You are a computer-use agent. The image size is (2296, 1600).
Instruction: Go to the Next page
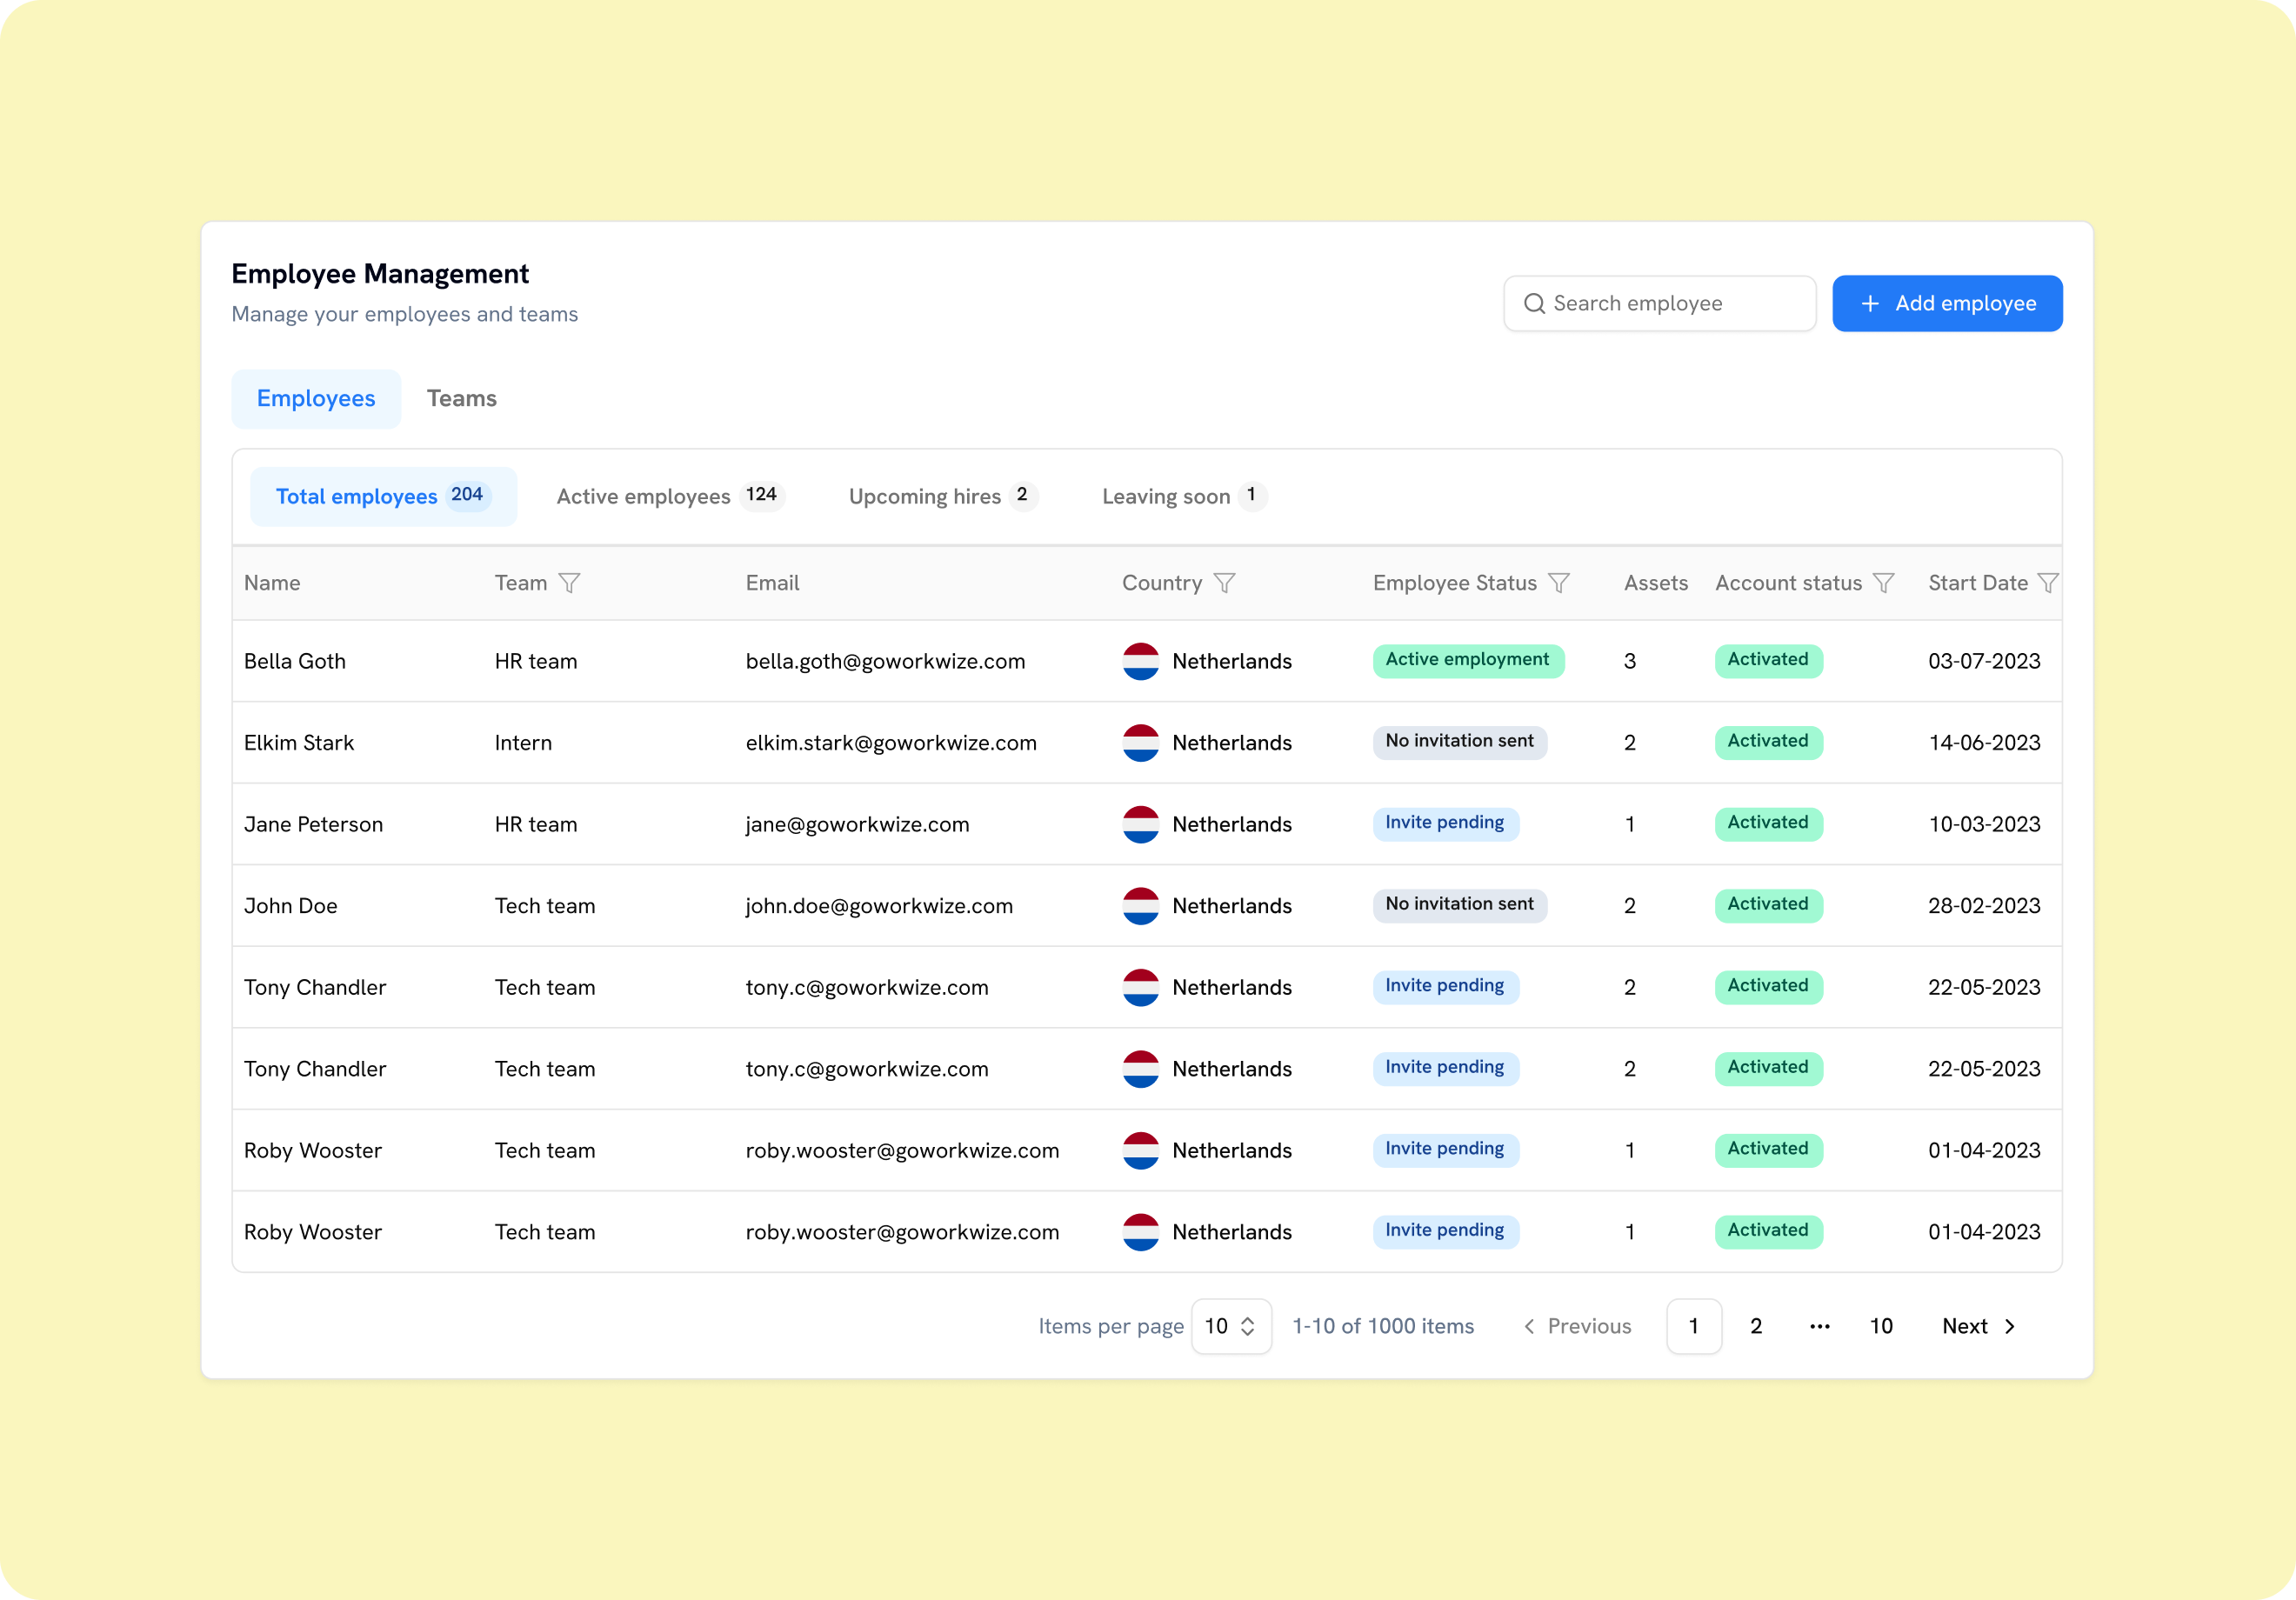click(x=1979, y=1326)
